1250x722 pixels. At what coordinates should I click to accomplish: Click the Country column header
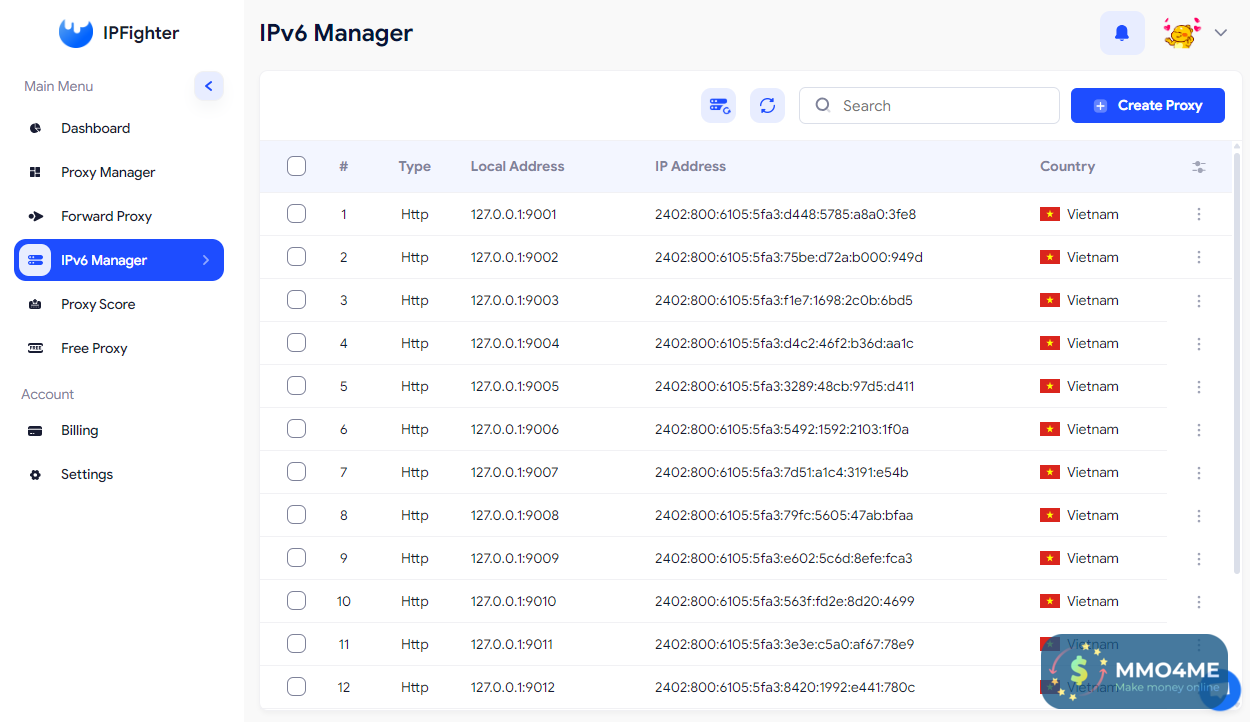(x=1067, y=166)
